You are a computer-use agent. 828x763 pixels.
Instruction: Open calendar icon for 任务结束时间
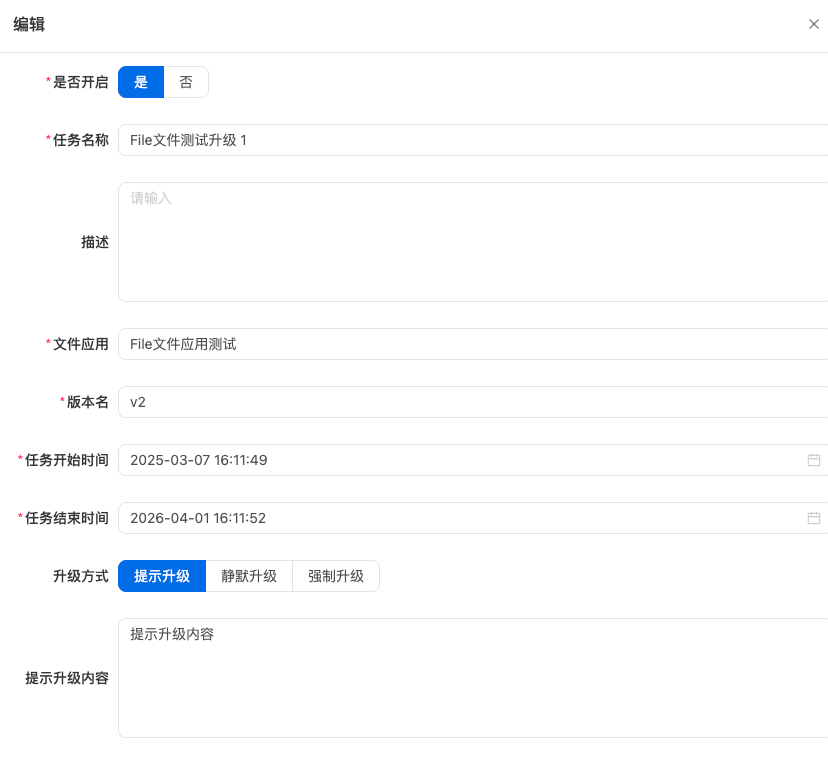tap(813, 518)
